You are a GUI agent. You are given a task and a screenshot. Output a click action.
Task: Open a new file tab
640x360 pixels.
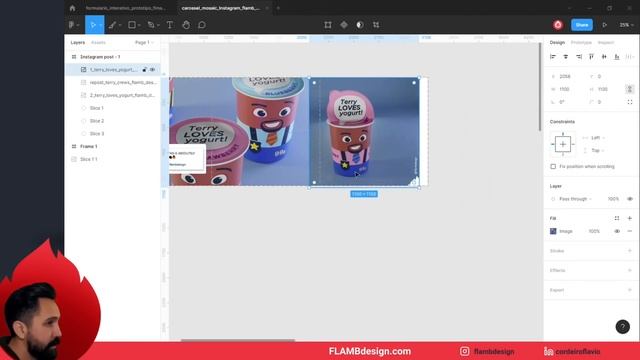pyautogui.click(x=278, y=8)
